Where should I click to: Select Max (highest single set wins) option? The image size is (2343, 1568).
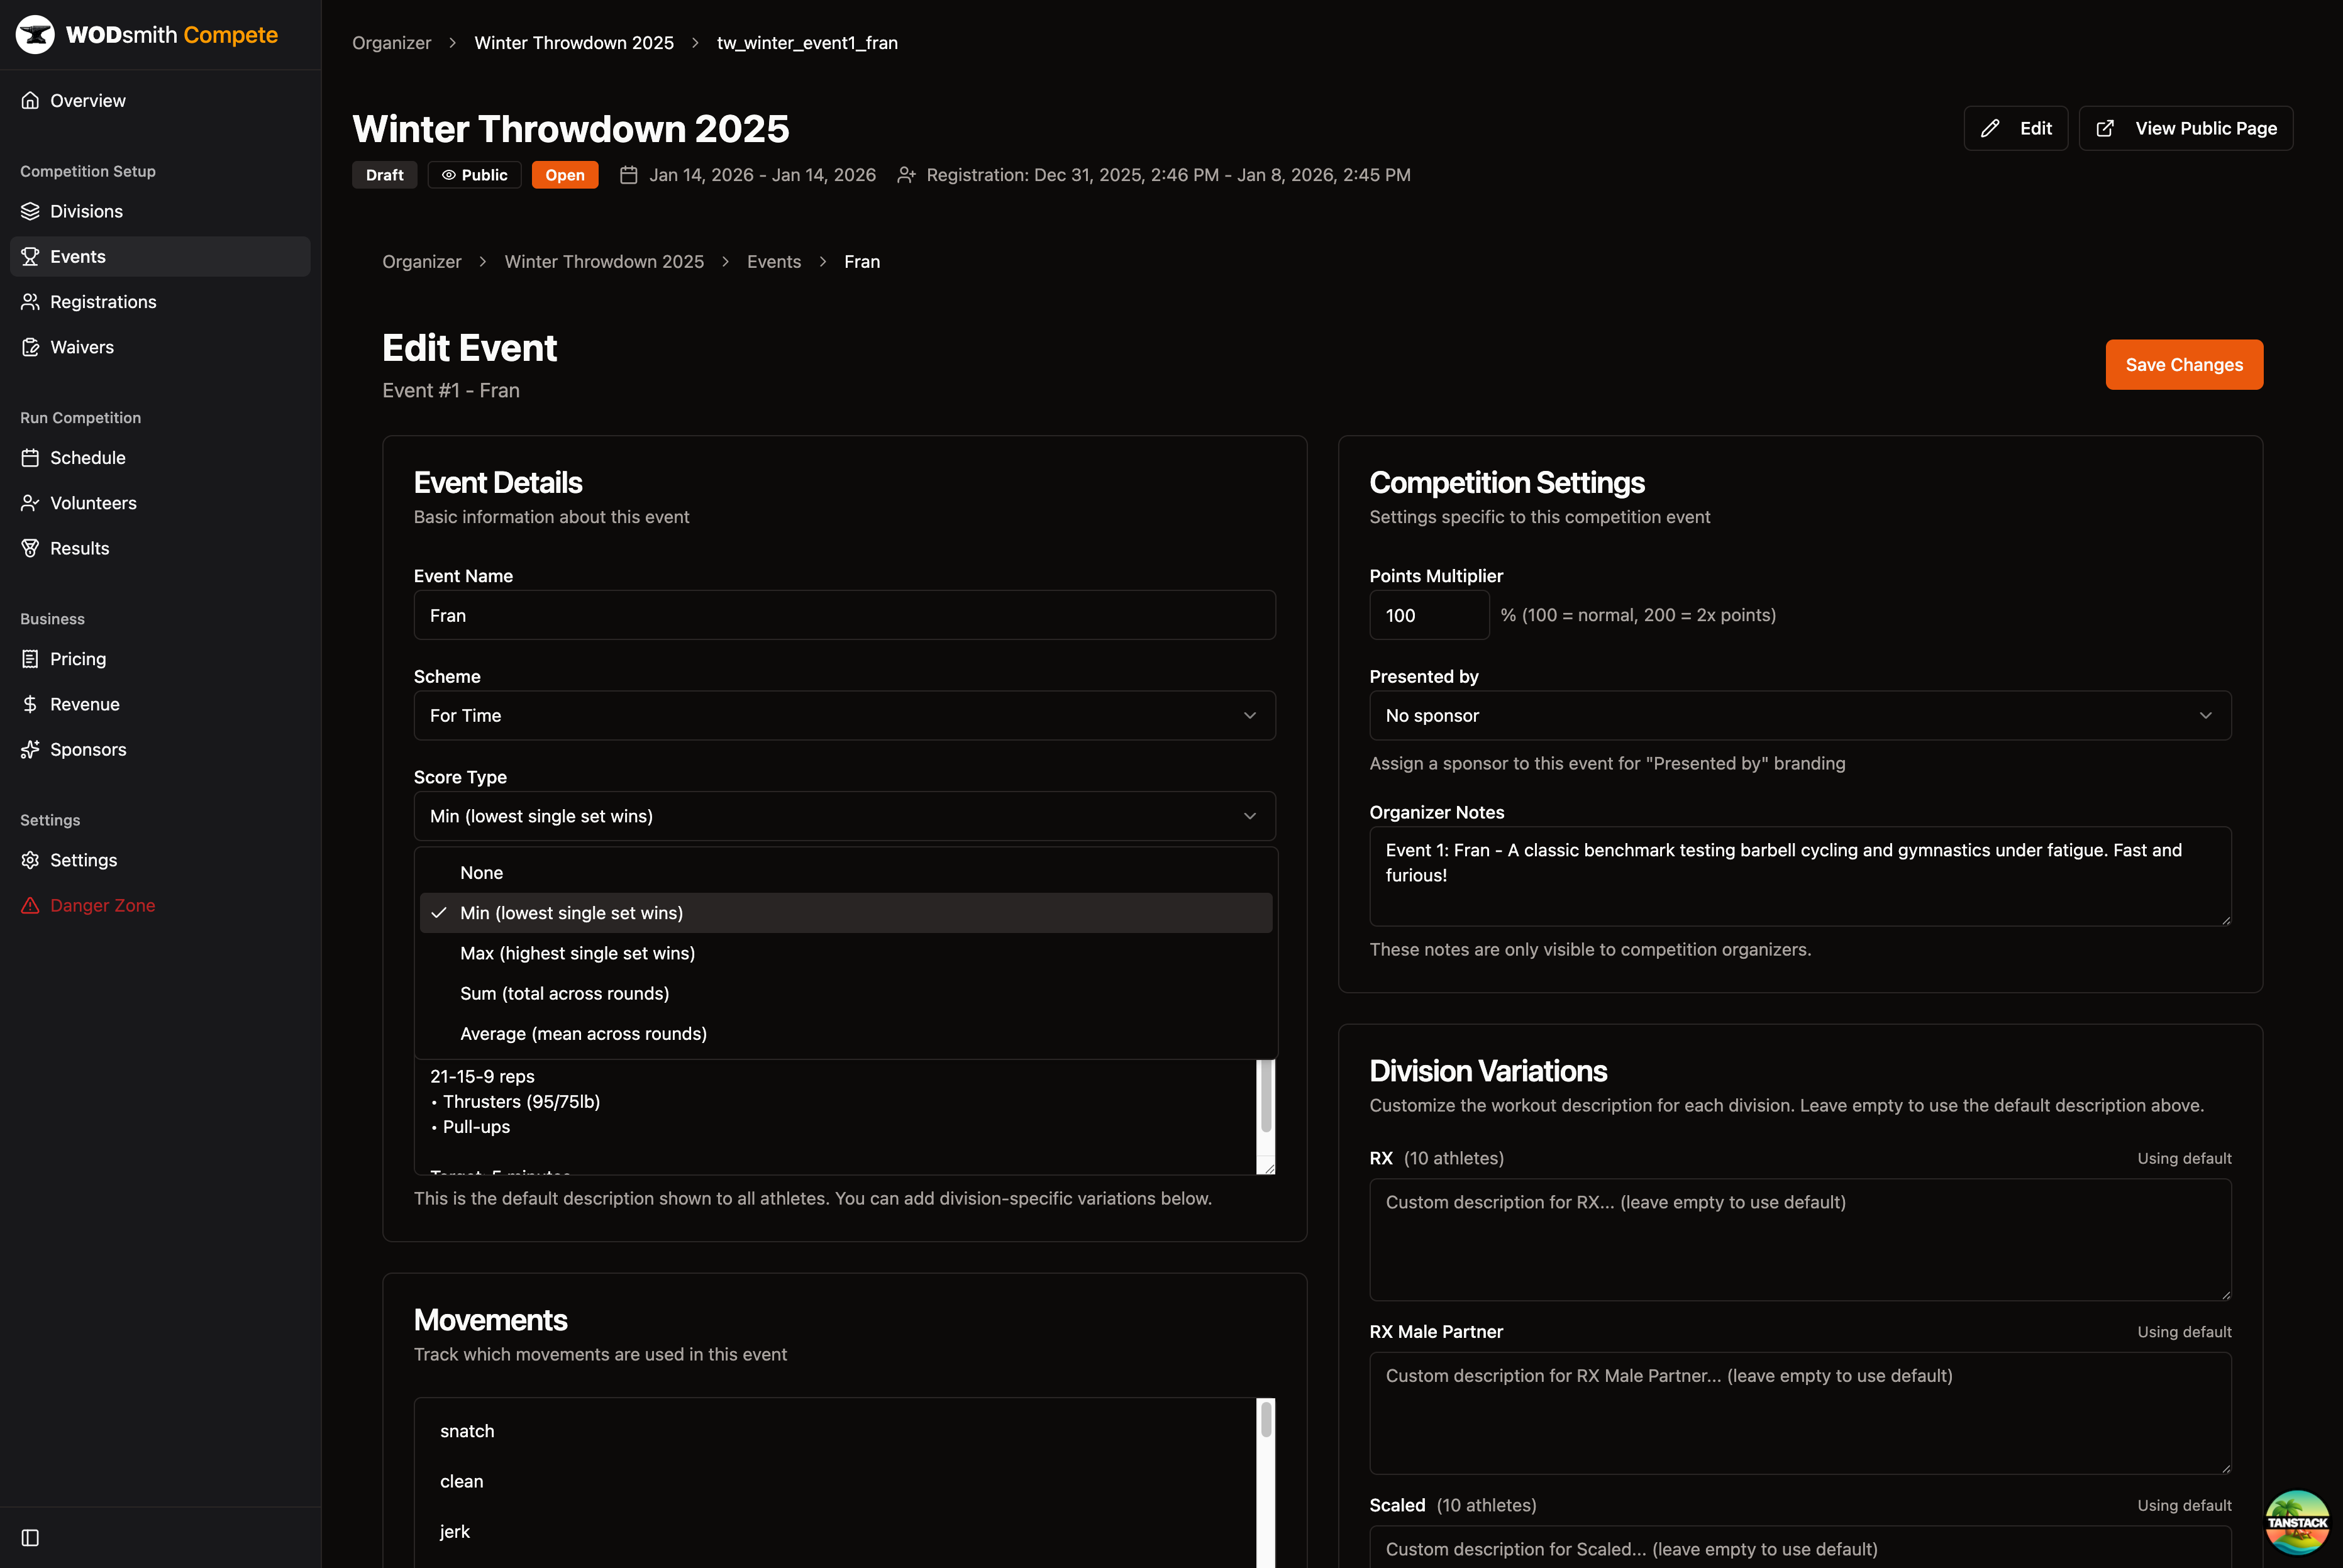tap(846, 953)
